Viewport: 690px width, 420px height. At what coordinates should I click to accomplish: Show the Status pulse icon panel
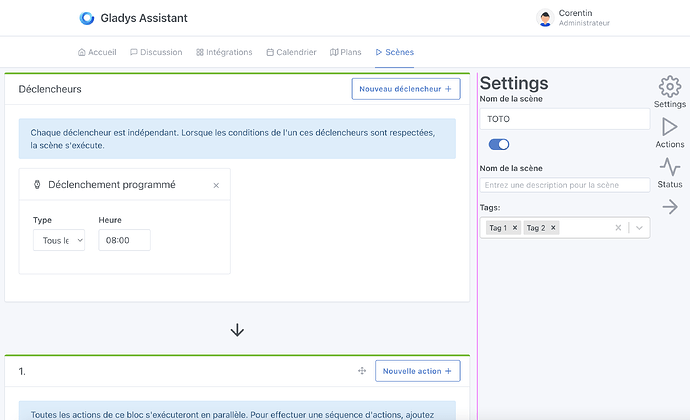[669, 168]
